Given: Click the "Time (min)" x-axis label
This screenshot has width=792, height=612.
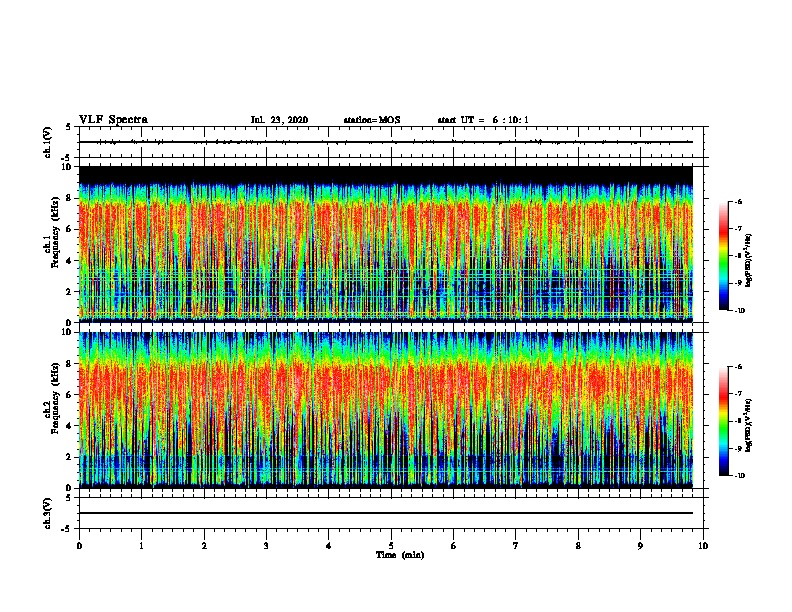Looking at the screenshot, I should (400, 555).
